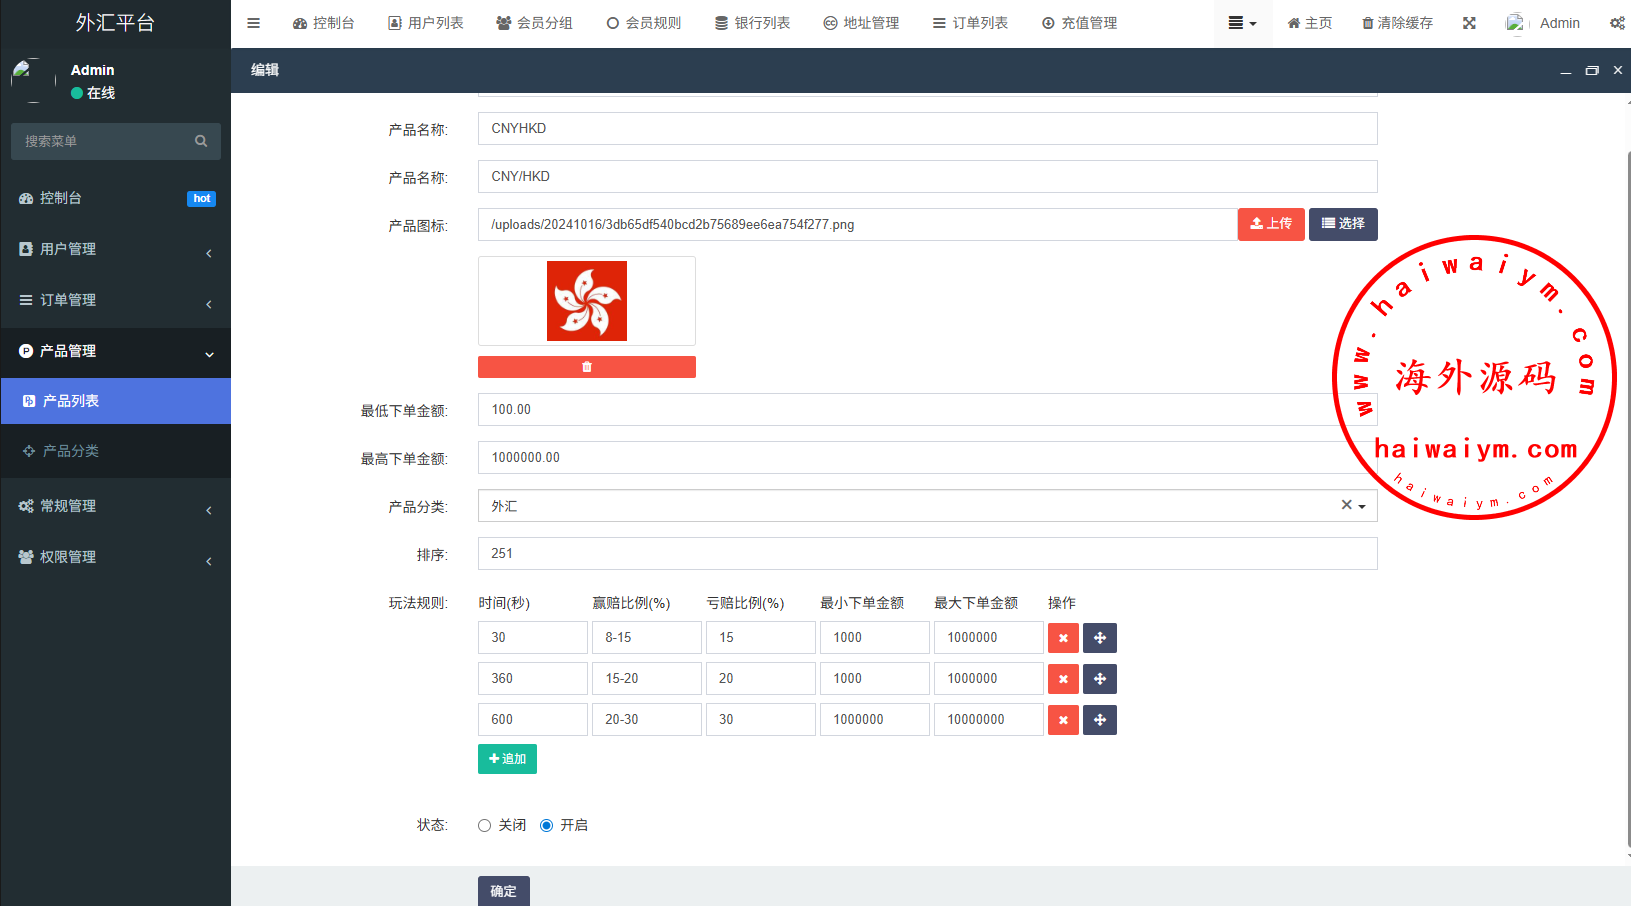Open the settings gears icon at top right
Viewport: 1631px width, 906px height.
point(1616,23)
